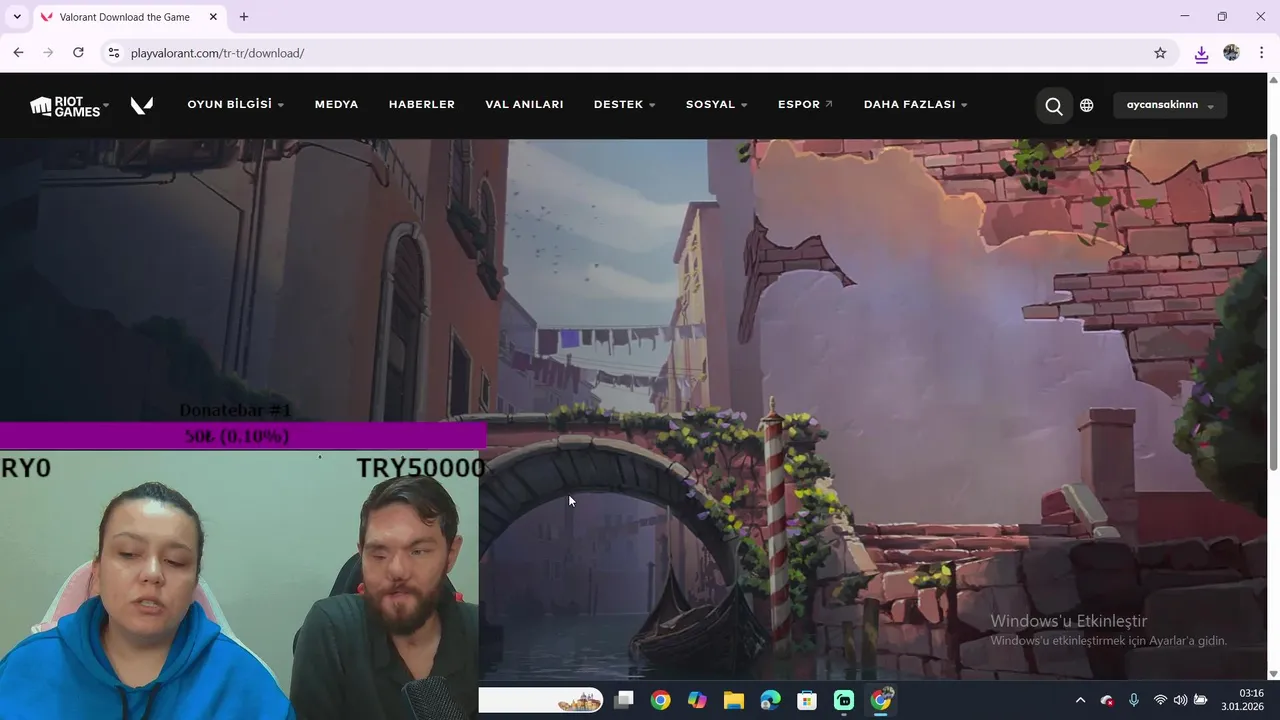
Task: Open Microsoft Edge from the taskbar
Action: [x=770, y=700]
